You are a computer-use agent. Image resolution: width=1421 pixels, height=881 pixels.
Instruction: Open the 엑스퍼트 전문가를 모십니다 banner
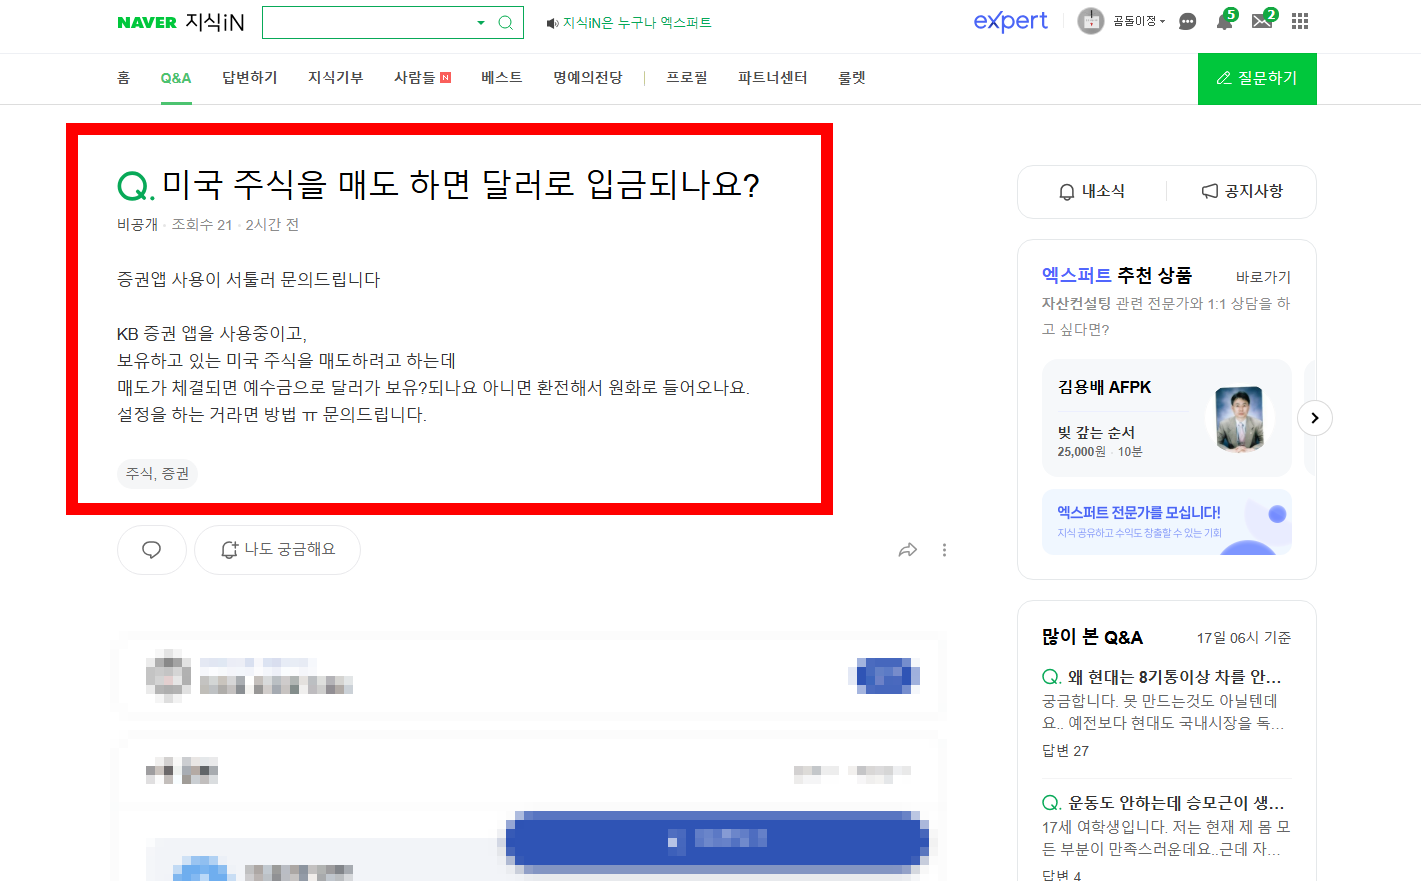point(1166,521)
